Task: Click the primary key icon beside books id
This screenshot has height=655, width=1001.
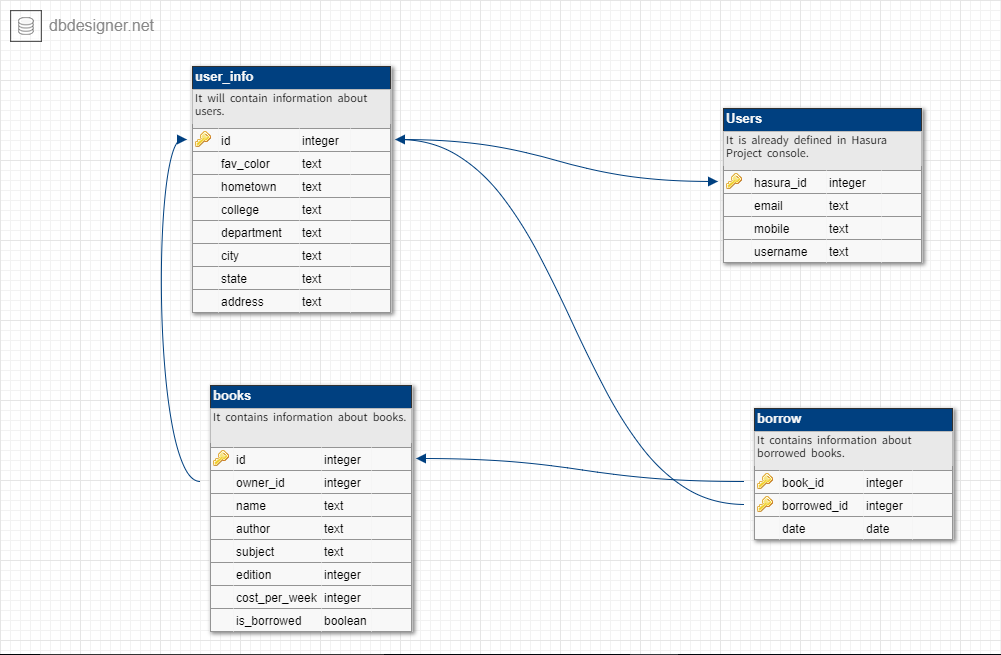Action: [x=221, y=459]
